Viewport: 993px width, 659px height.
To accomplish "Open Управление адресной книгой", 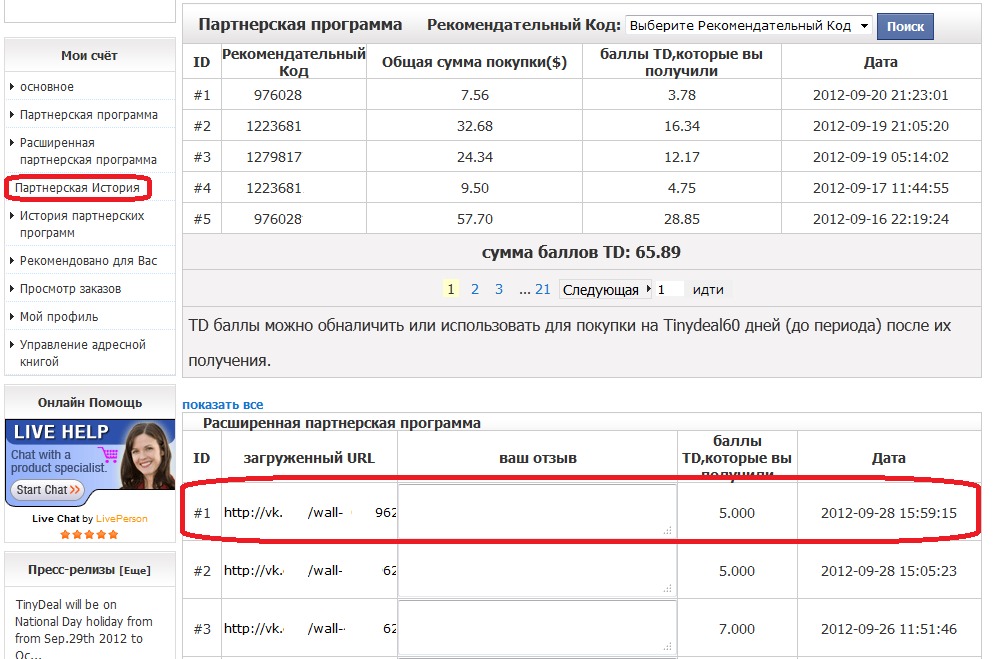I will click(82, 353).
